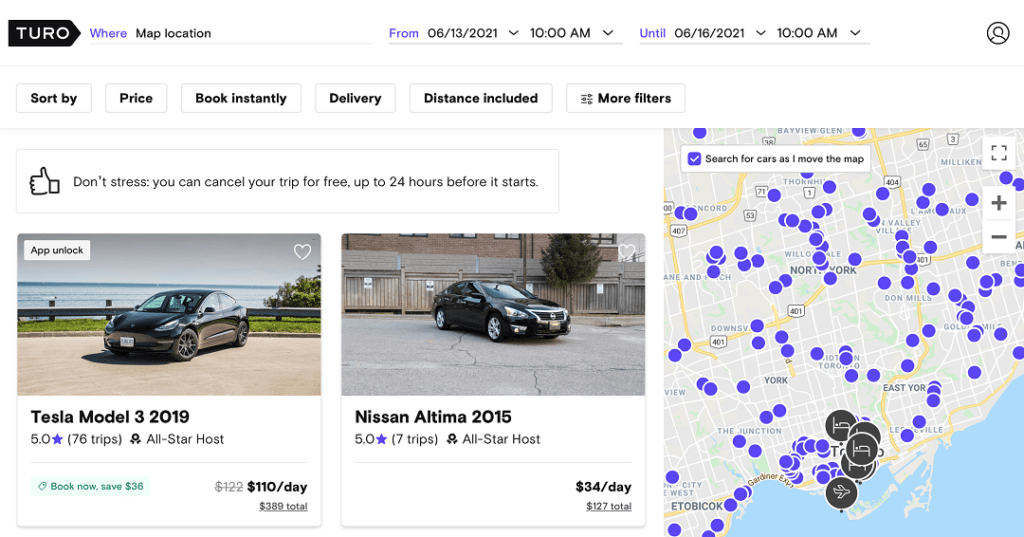Click the $110/day price on Tesla

(x=277, y=487)
